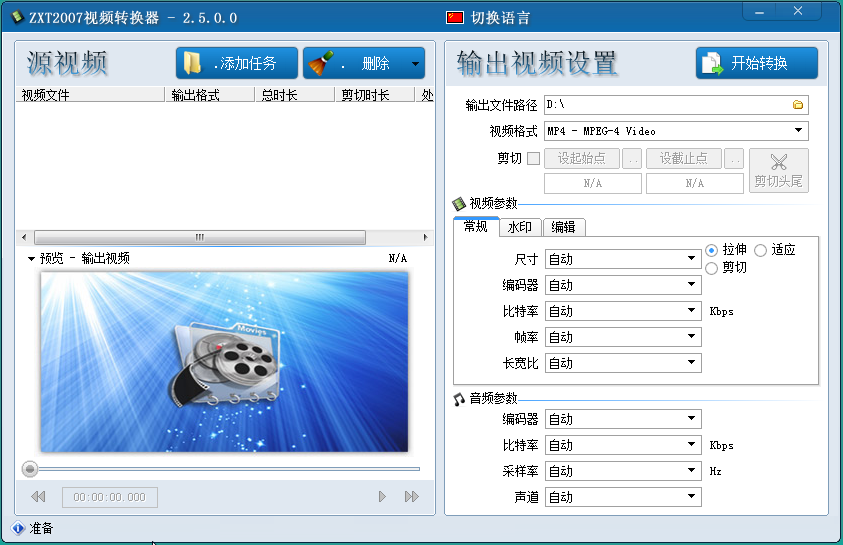This screenshot has width=843, height=545.
Task: Click the 设起始点 button
Action: [582, 159]
